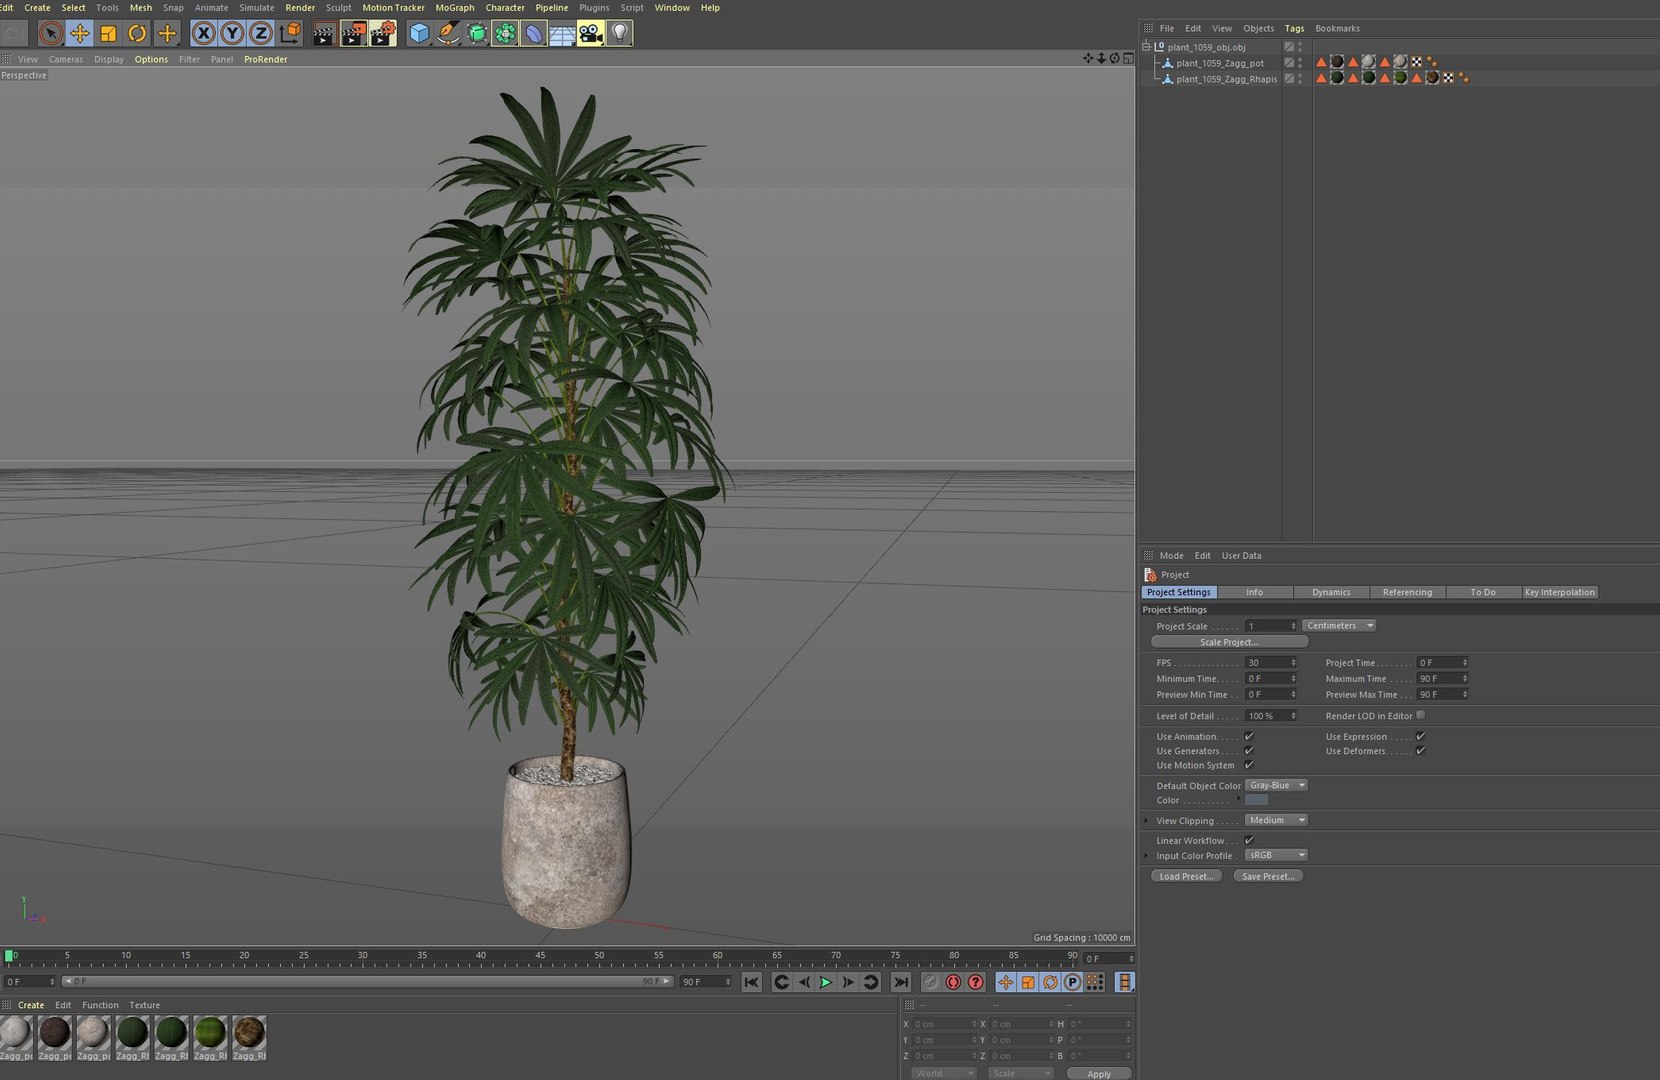Open the World coordinate dropdown
This screenshot has width=1660, height=1080.
click(943, 1073)
